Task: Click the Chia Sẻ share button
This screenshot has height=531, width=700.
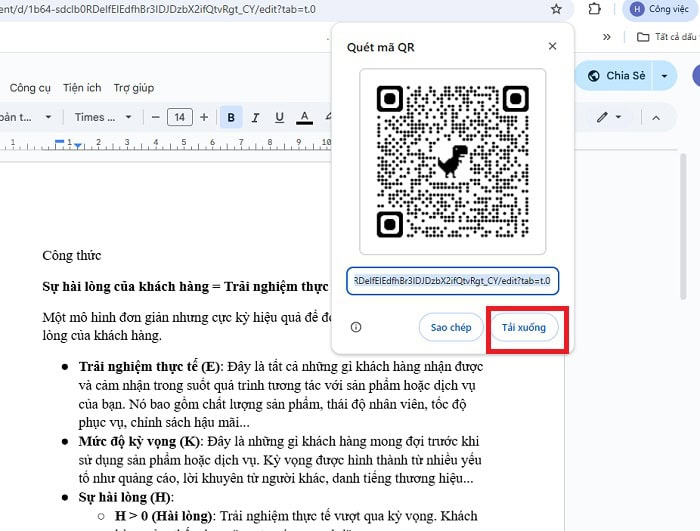Action: point(617,76)
